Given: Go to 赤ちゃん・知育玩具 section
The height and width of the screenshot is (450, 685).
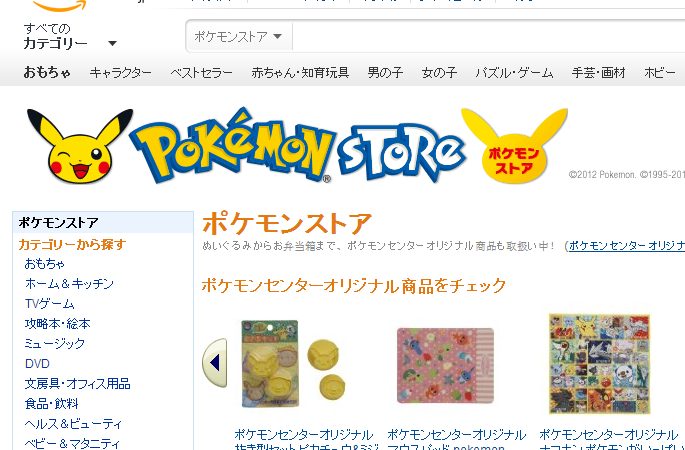Looking at the screenshot, I should coord(300,73).
